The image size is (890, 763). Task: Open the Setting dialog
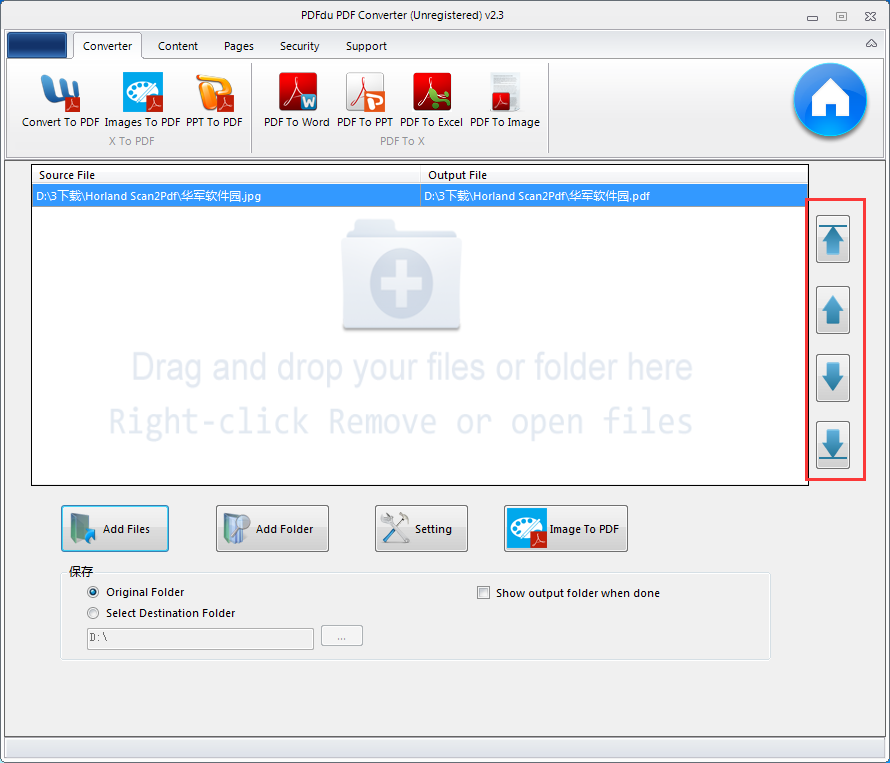421,528
